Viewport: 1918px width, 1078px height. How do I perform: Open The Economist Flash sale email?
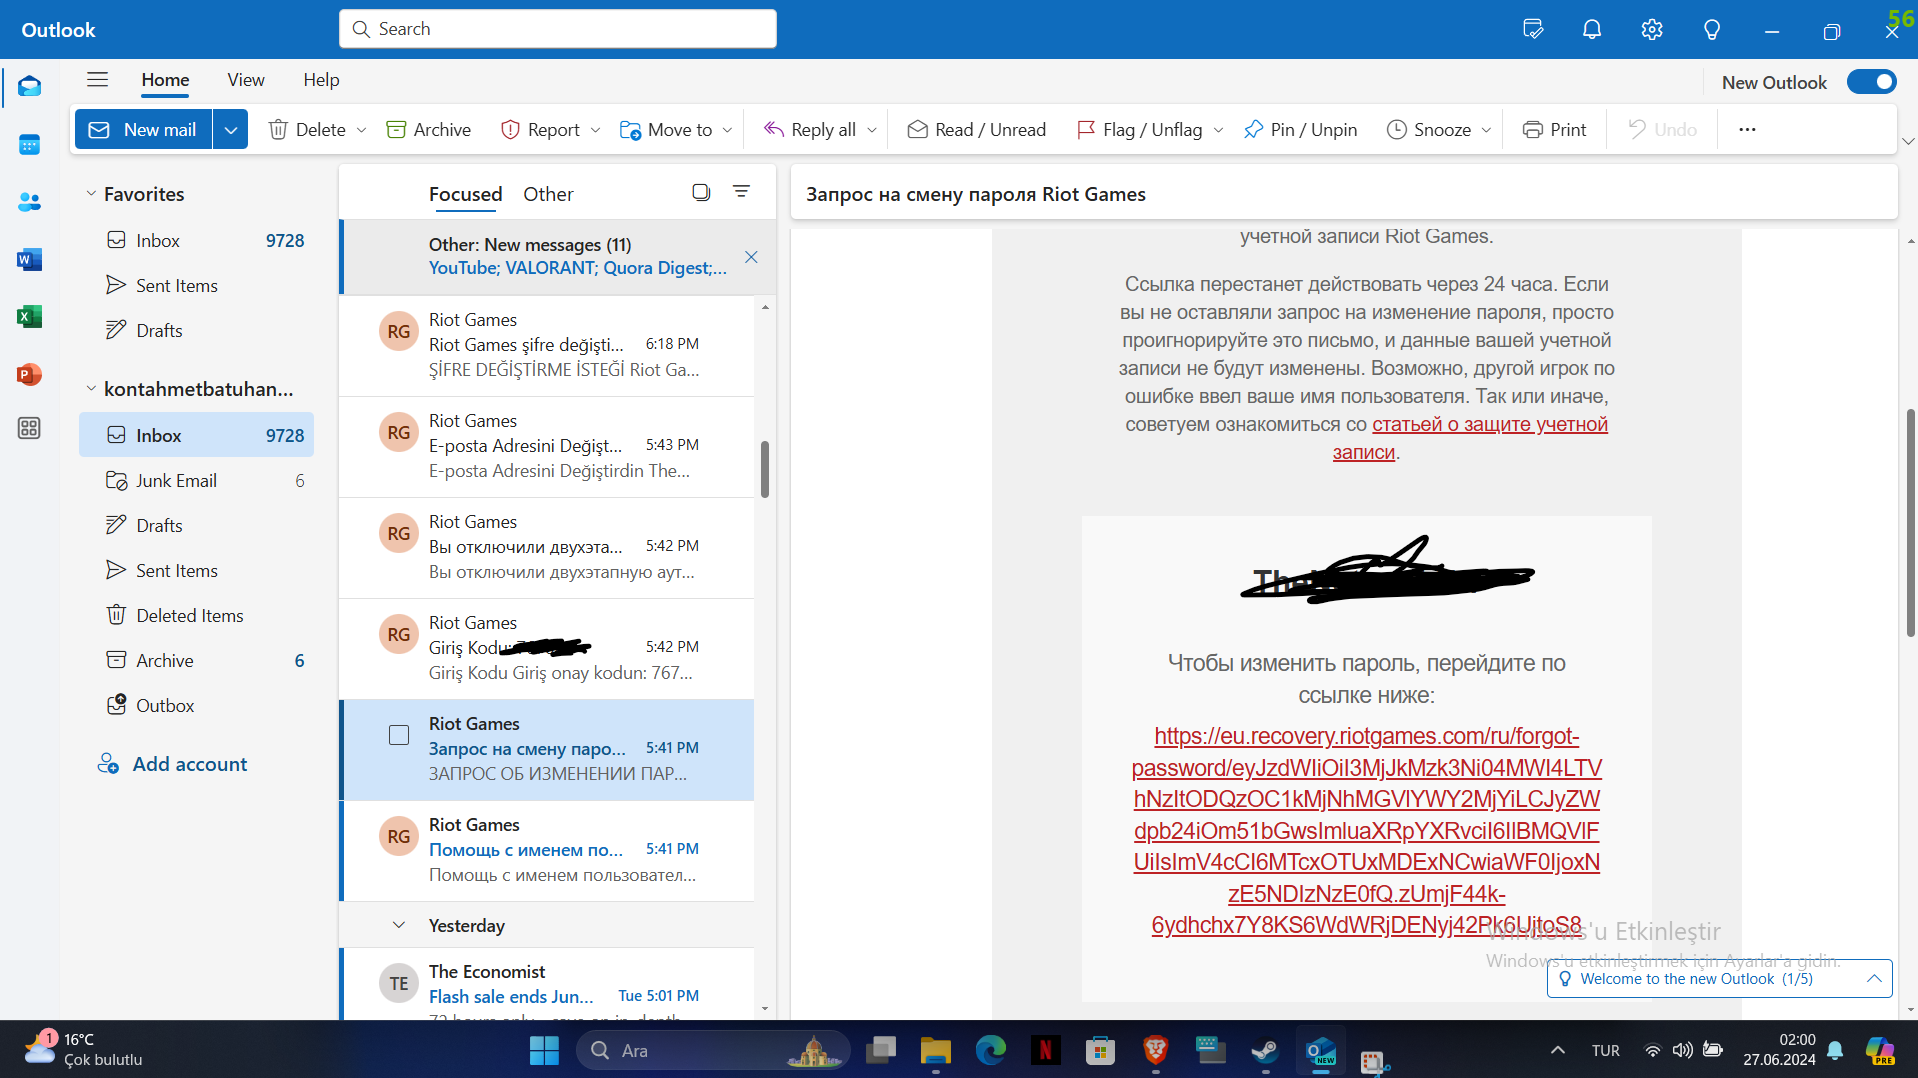pyautogui.click(x=547, y=984)
